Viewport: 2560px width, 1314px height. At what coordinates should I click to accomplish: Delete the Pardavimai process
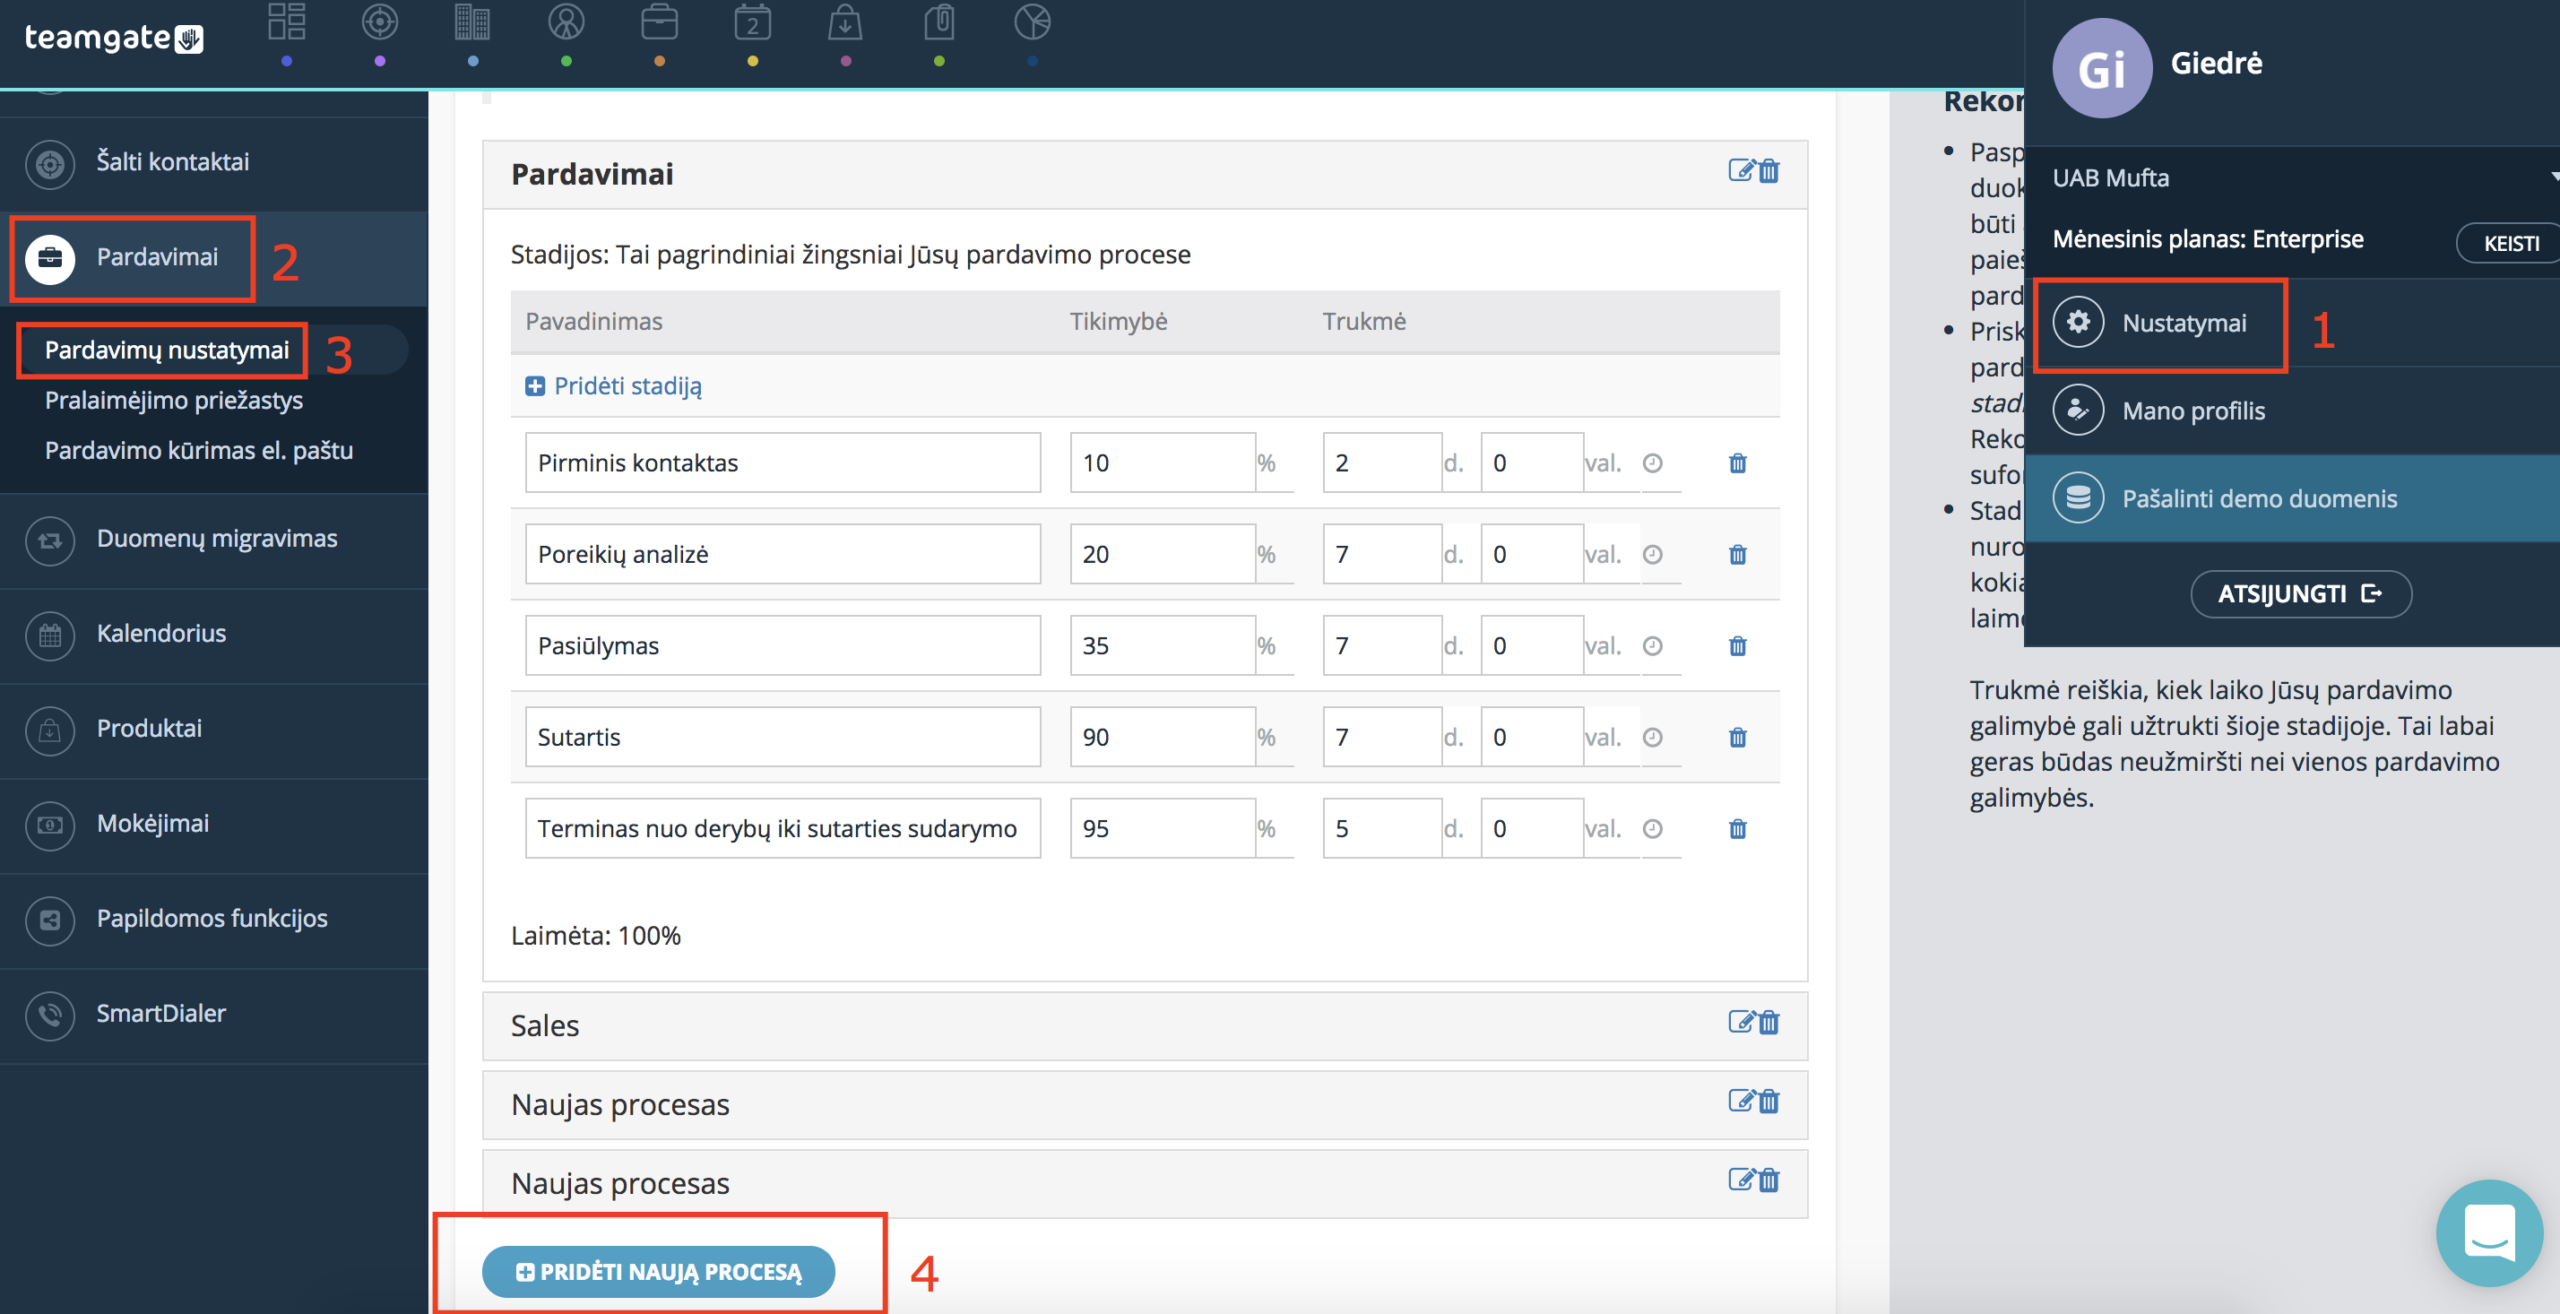(1769, 171)
